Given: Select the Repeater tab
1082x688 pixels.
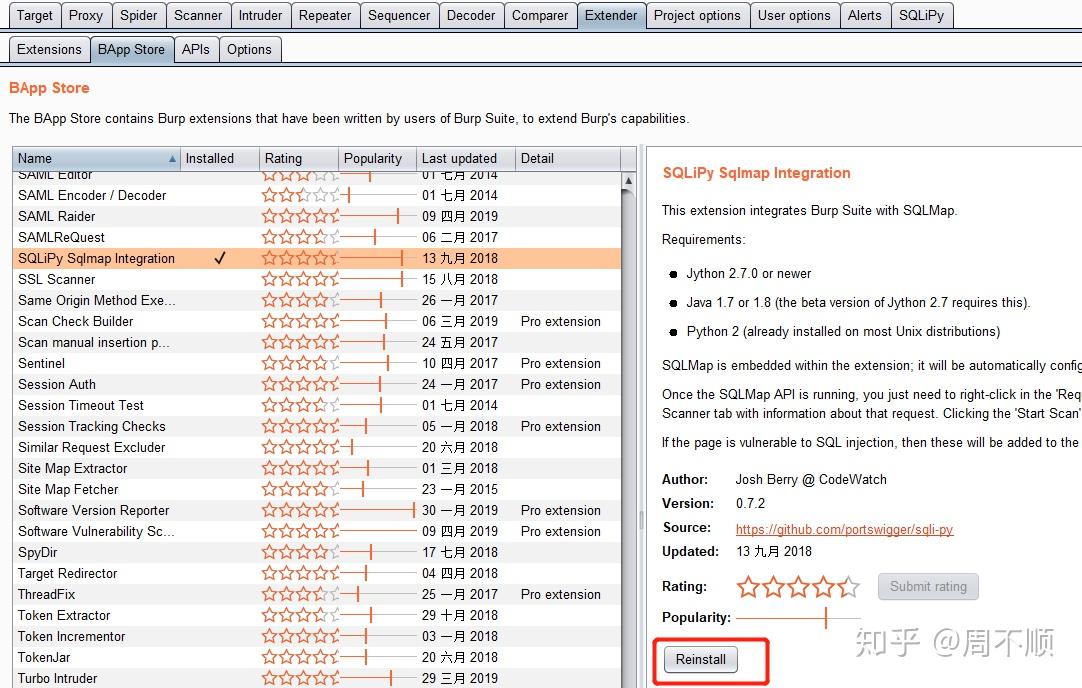Looking at the screenshot, I should click(324, 15).
